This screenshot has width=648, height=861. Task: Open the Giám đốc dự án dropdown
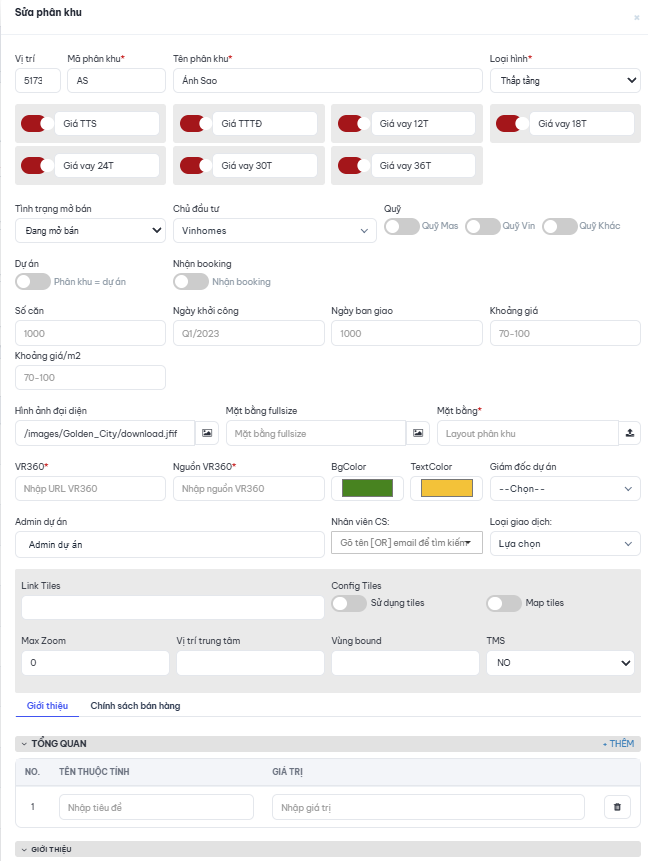point(565,489)
